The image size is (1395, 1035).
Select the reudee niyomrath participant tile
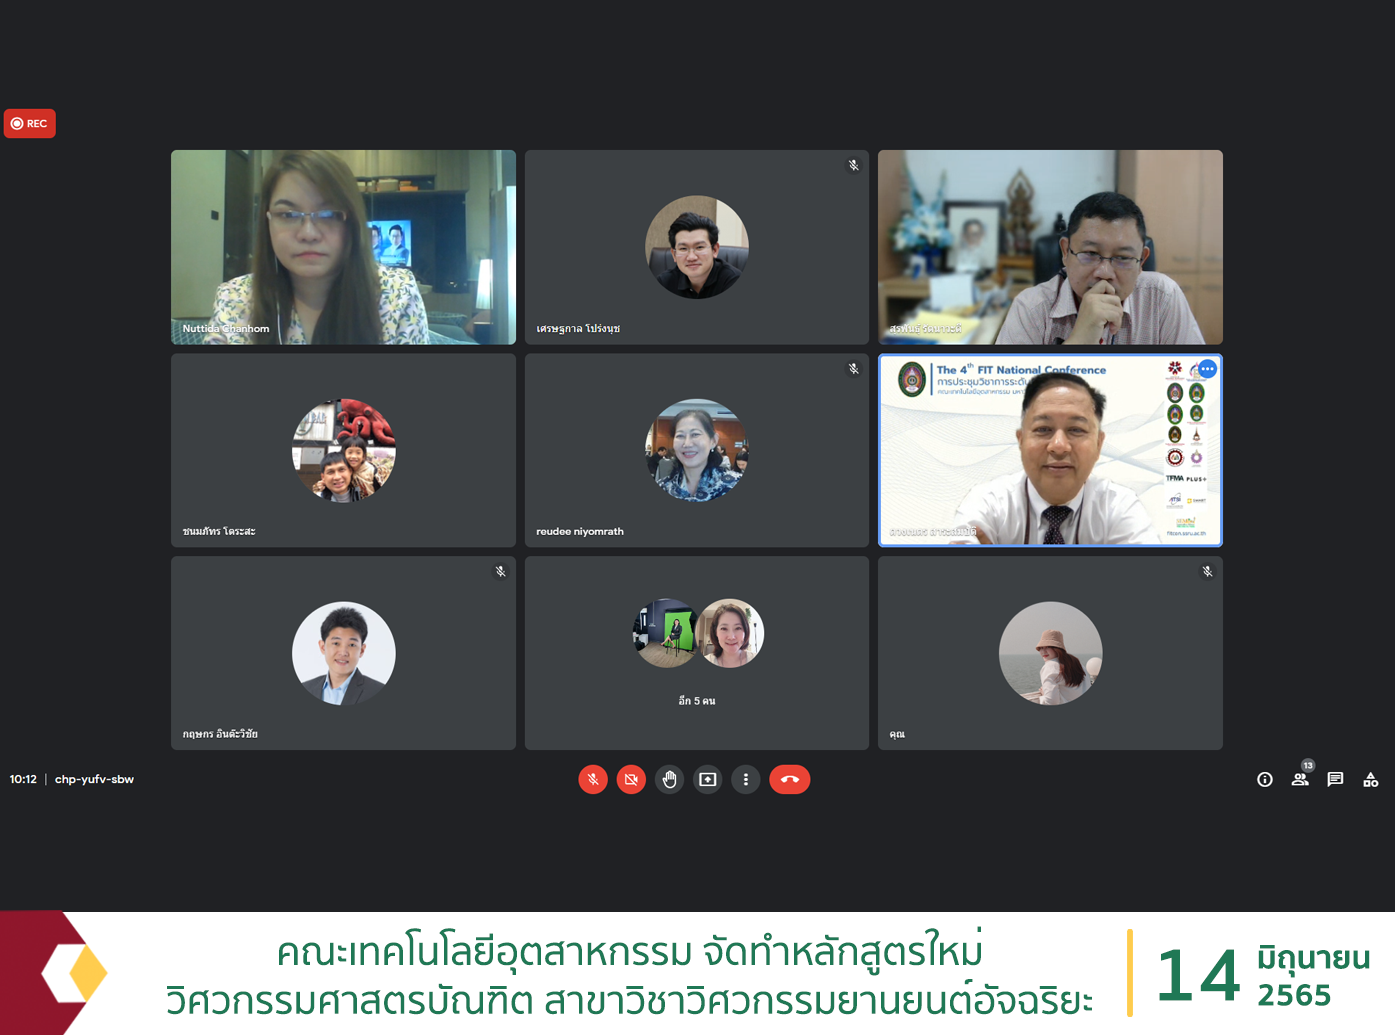pos(697,450)
